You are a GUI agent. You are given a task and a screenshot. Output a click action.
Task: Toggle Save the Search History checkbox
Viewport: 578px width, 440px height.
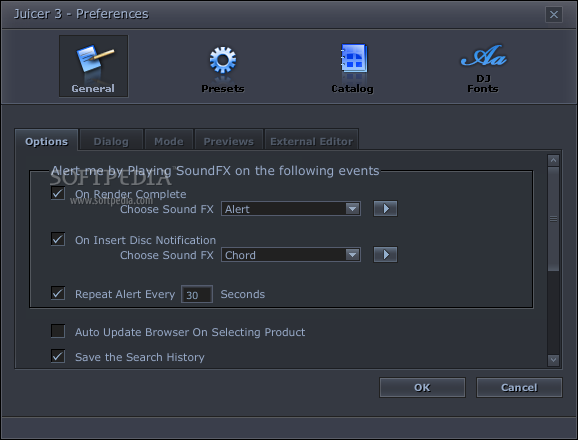point(58,356)
